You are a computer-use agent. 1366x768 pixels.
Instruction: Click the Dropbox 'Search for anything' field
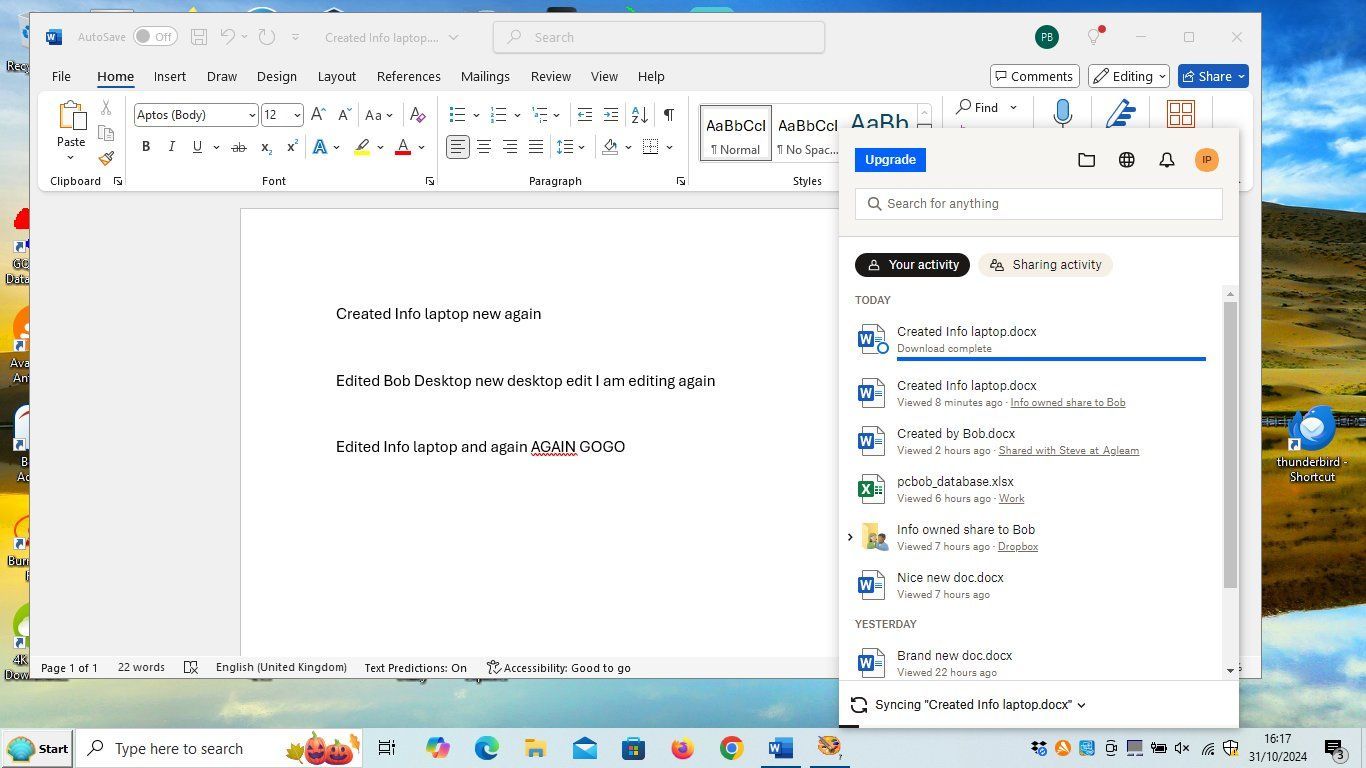(x=1040, y=204)
